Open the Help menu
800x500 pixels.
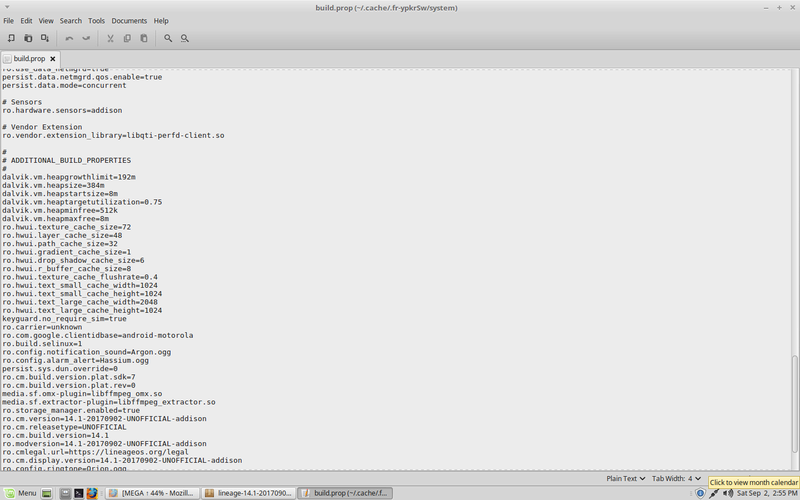[161, 21]
